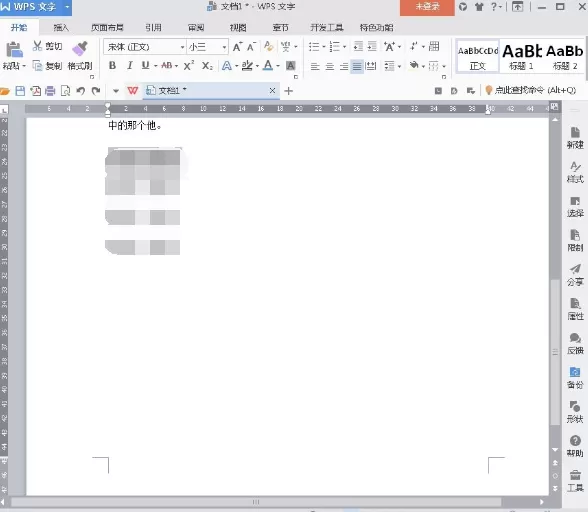The height and width of the screenshot is (512, 588).
Task: Open the bullet list dropdown arrow
Action: coord(324,47)
